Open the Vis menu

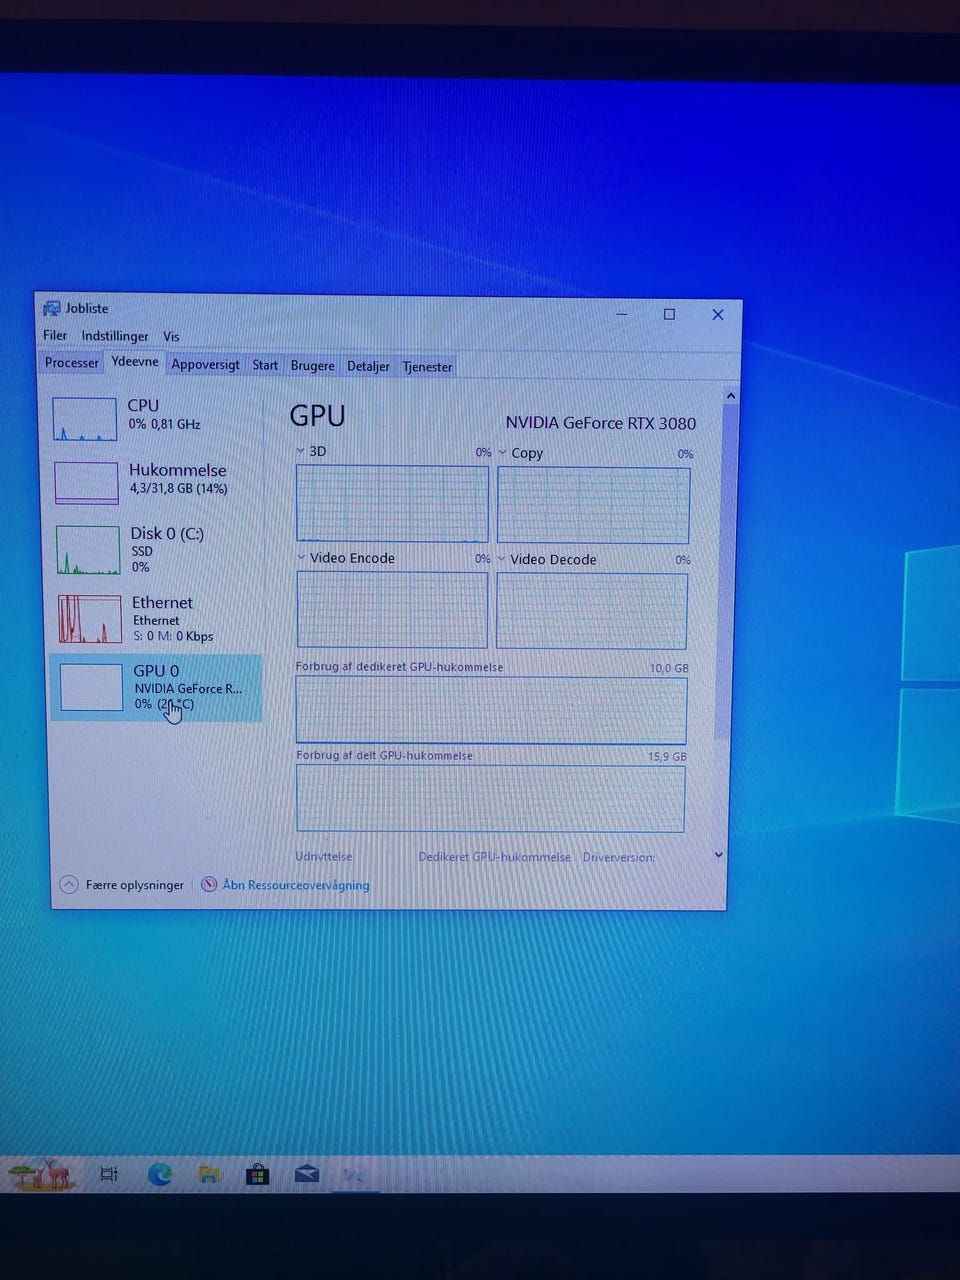point(171,337)
